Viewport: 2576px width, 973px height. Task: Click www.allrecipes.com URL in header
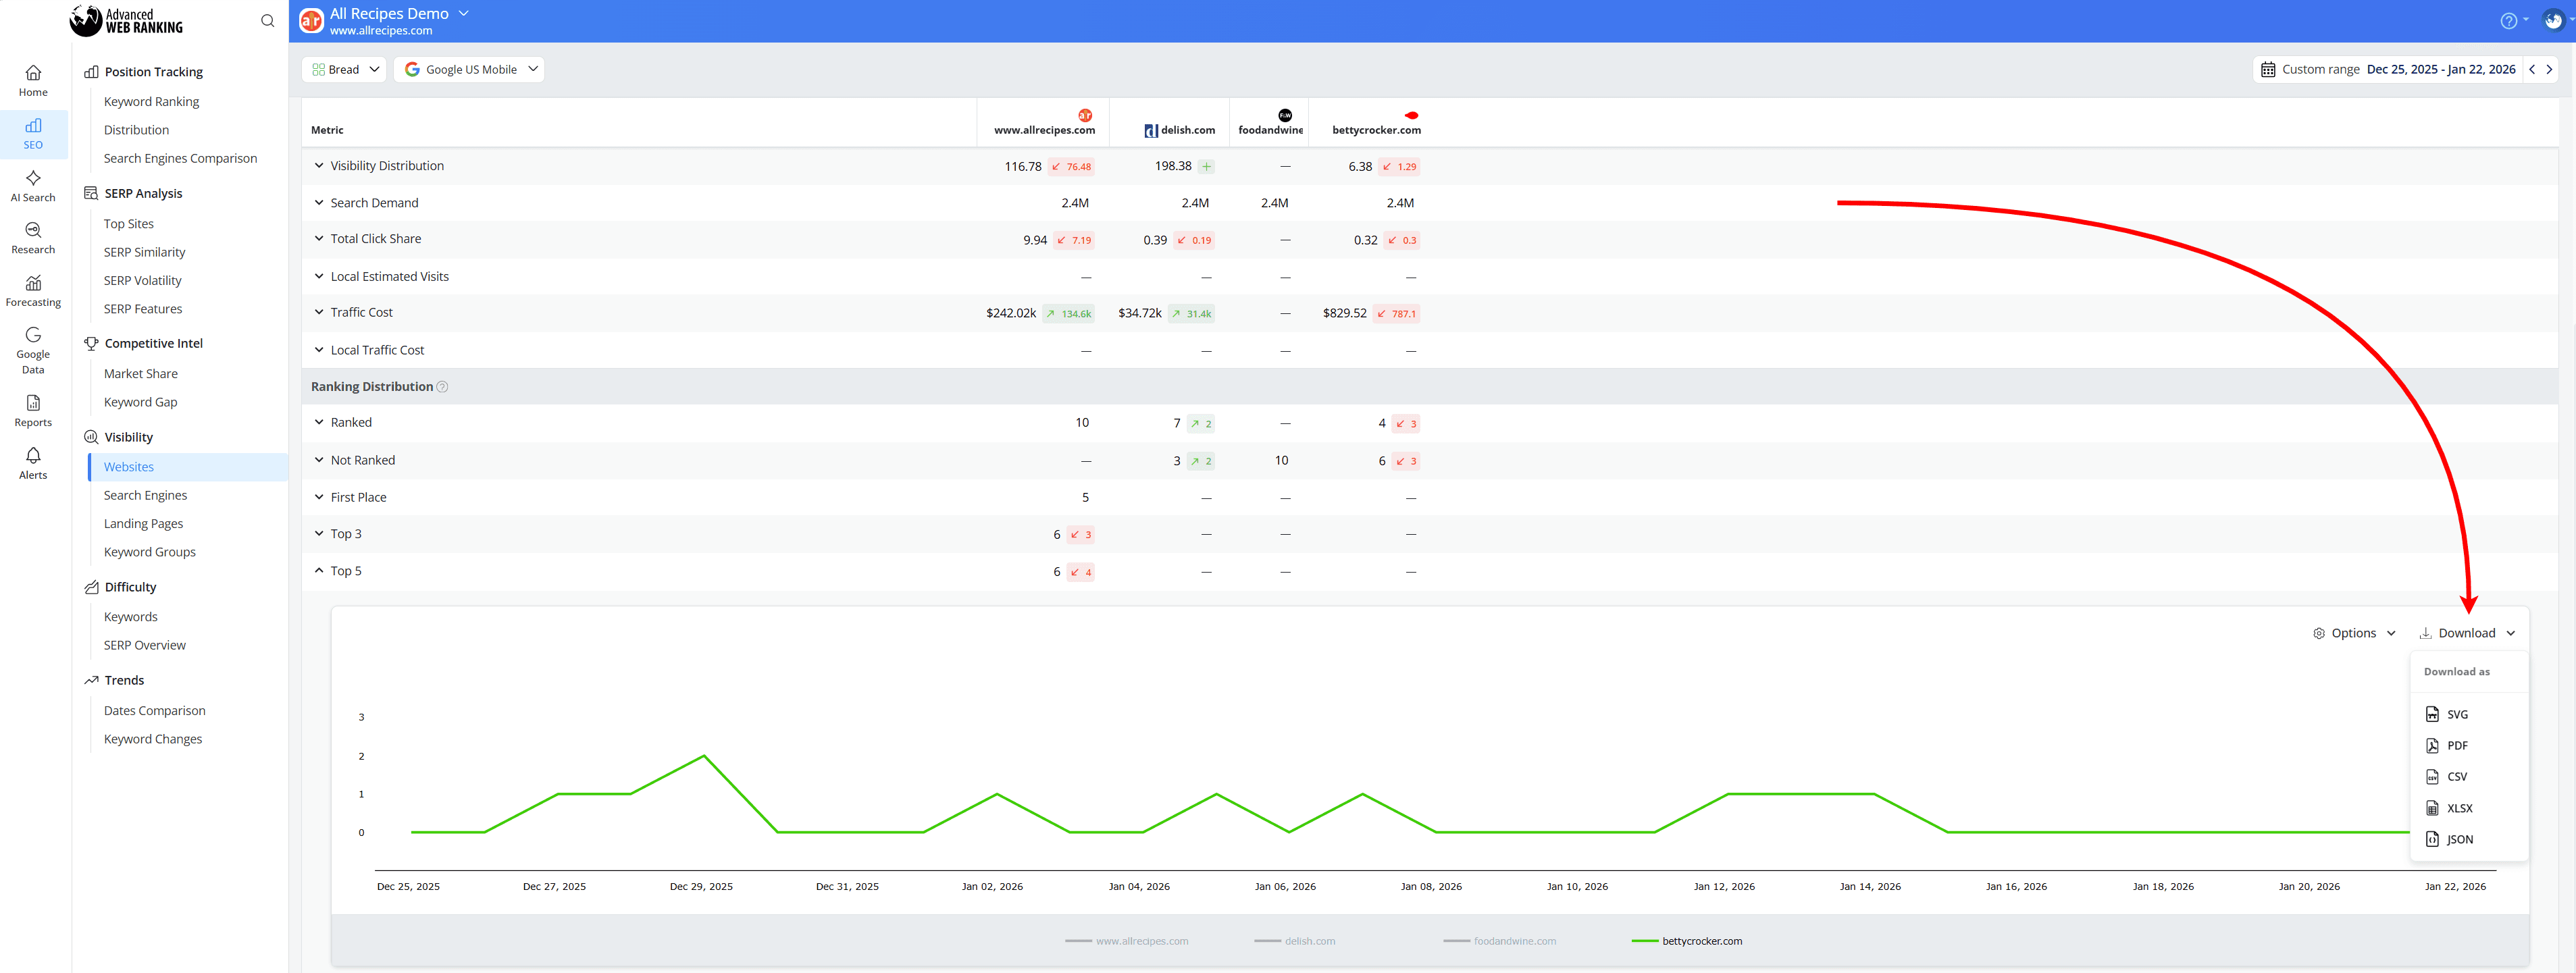(x=381, y=31)
